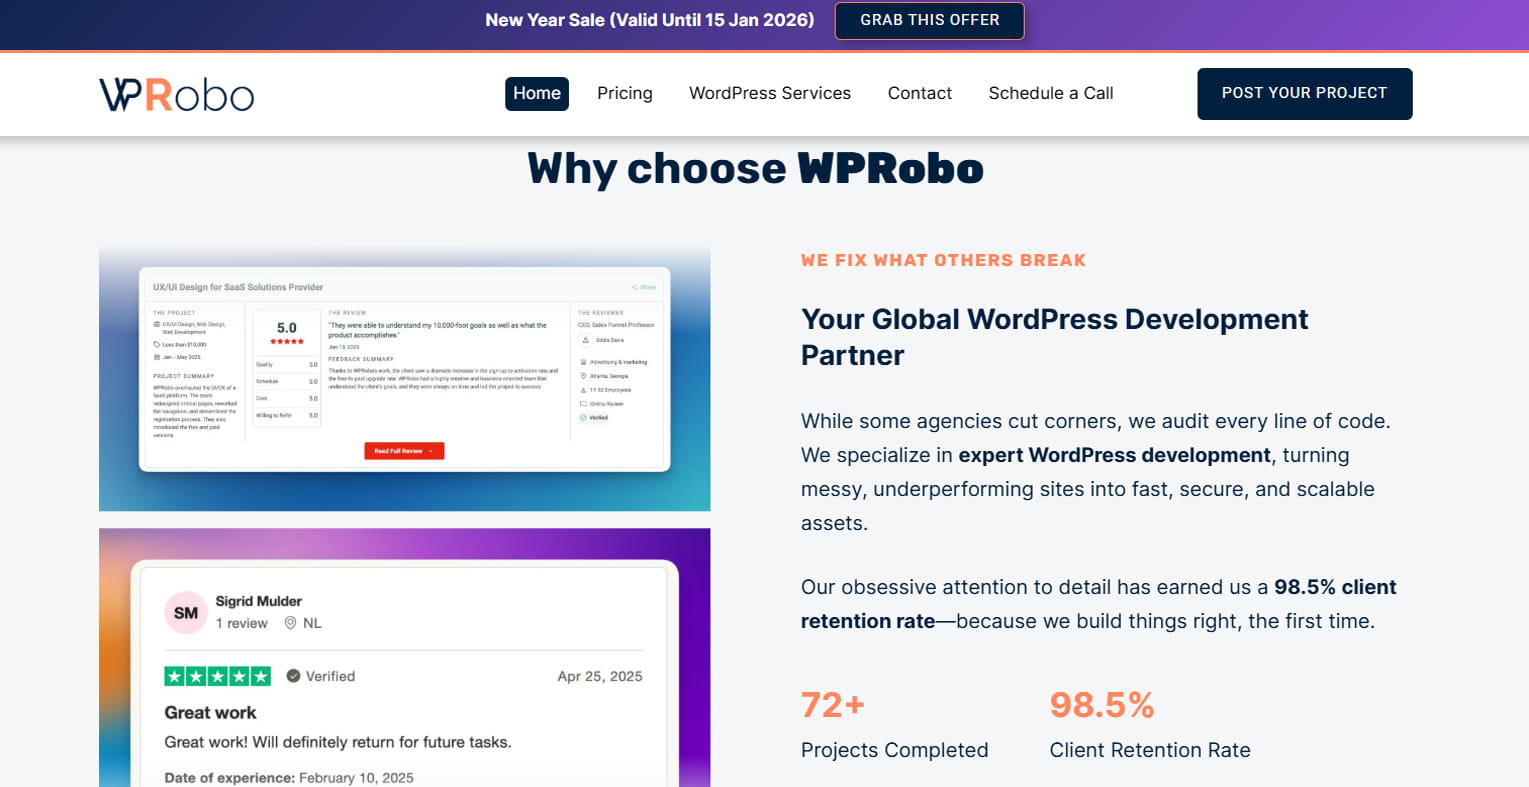Click the Grab This Offer button
Image resolution: width=1529 pixels, height=787 pixels.
[929, 20]
